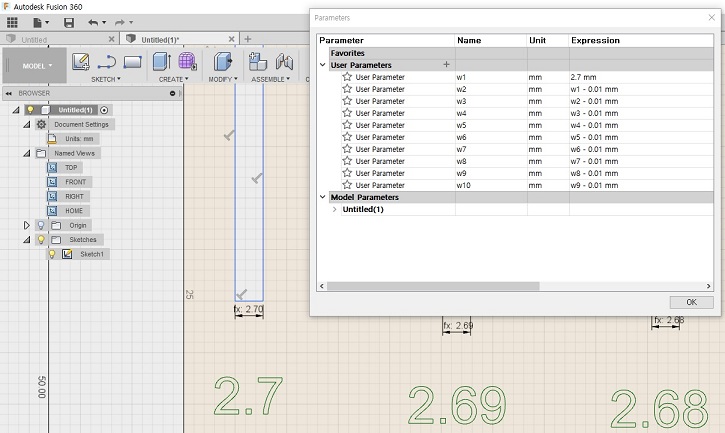The width and height of the screenshot is (725, 433).
Task: Click the horizontal scrollbar in Parameters
Action: click(x=433, y=286)
